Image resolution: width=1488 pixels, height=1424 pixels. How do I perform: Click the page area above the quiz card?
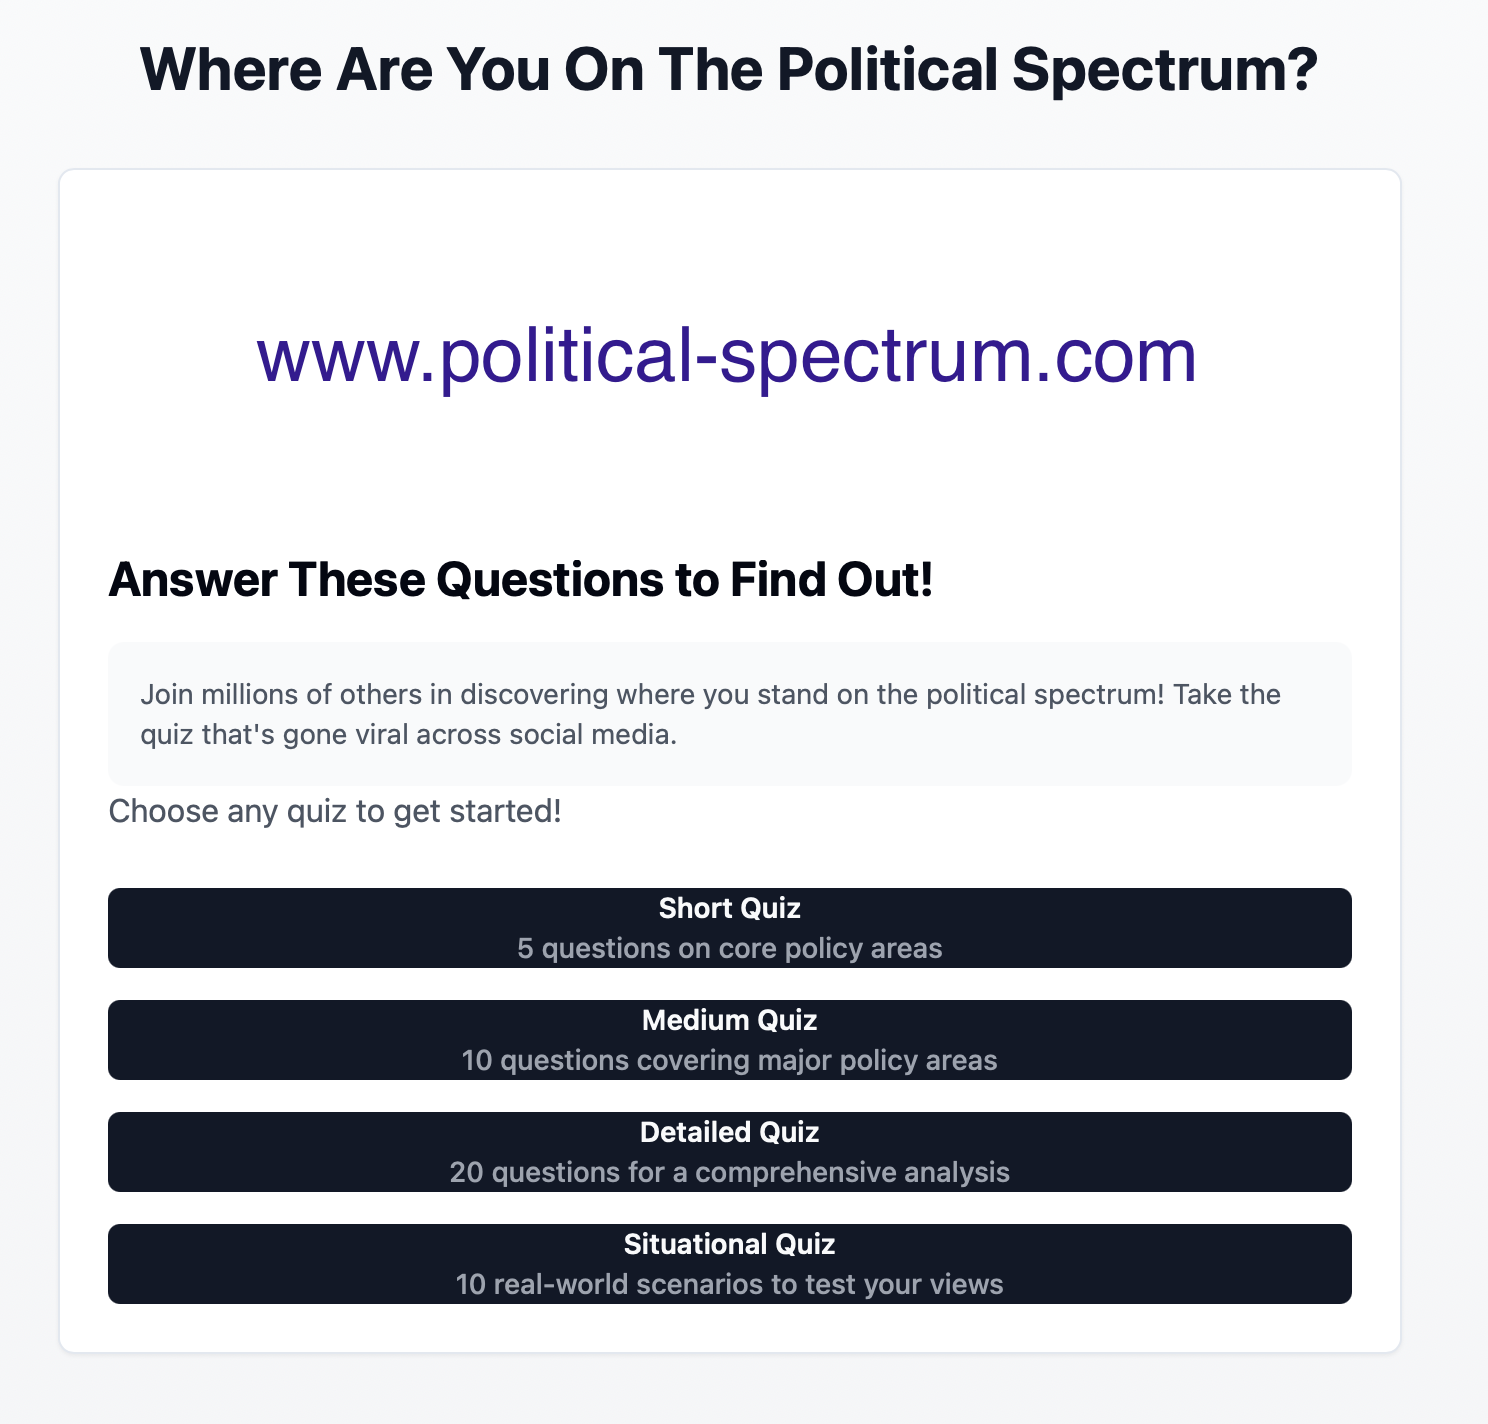coord(729,135)
